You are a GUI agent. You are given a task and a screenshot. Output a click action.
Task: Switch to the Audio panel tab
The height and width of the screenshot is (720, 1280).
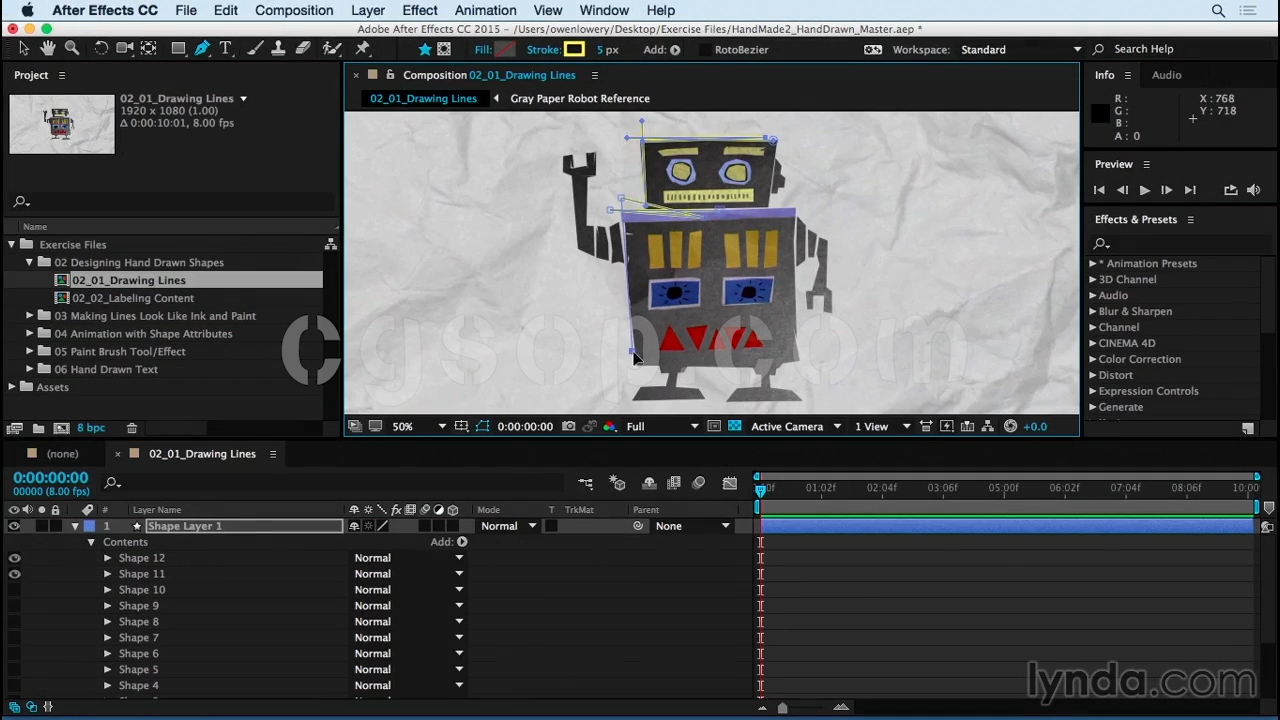1166,75
